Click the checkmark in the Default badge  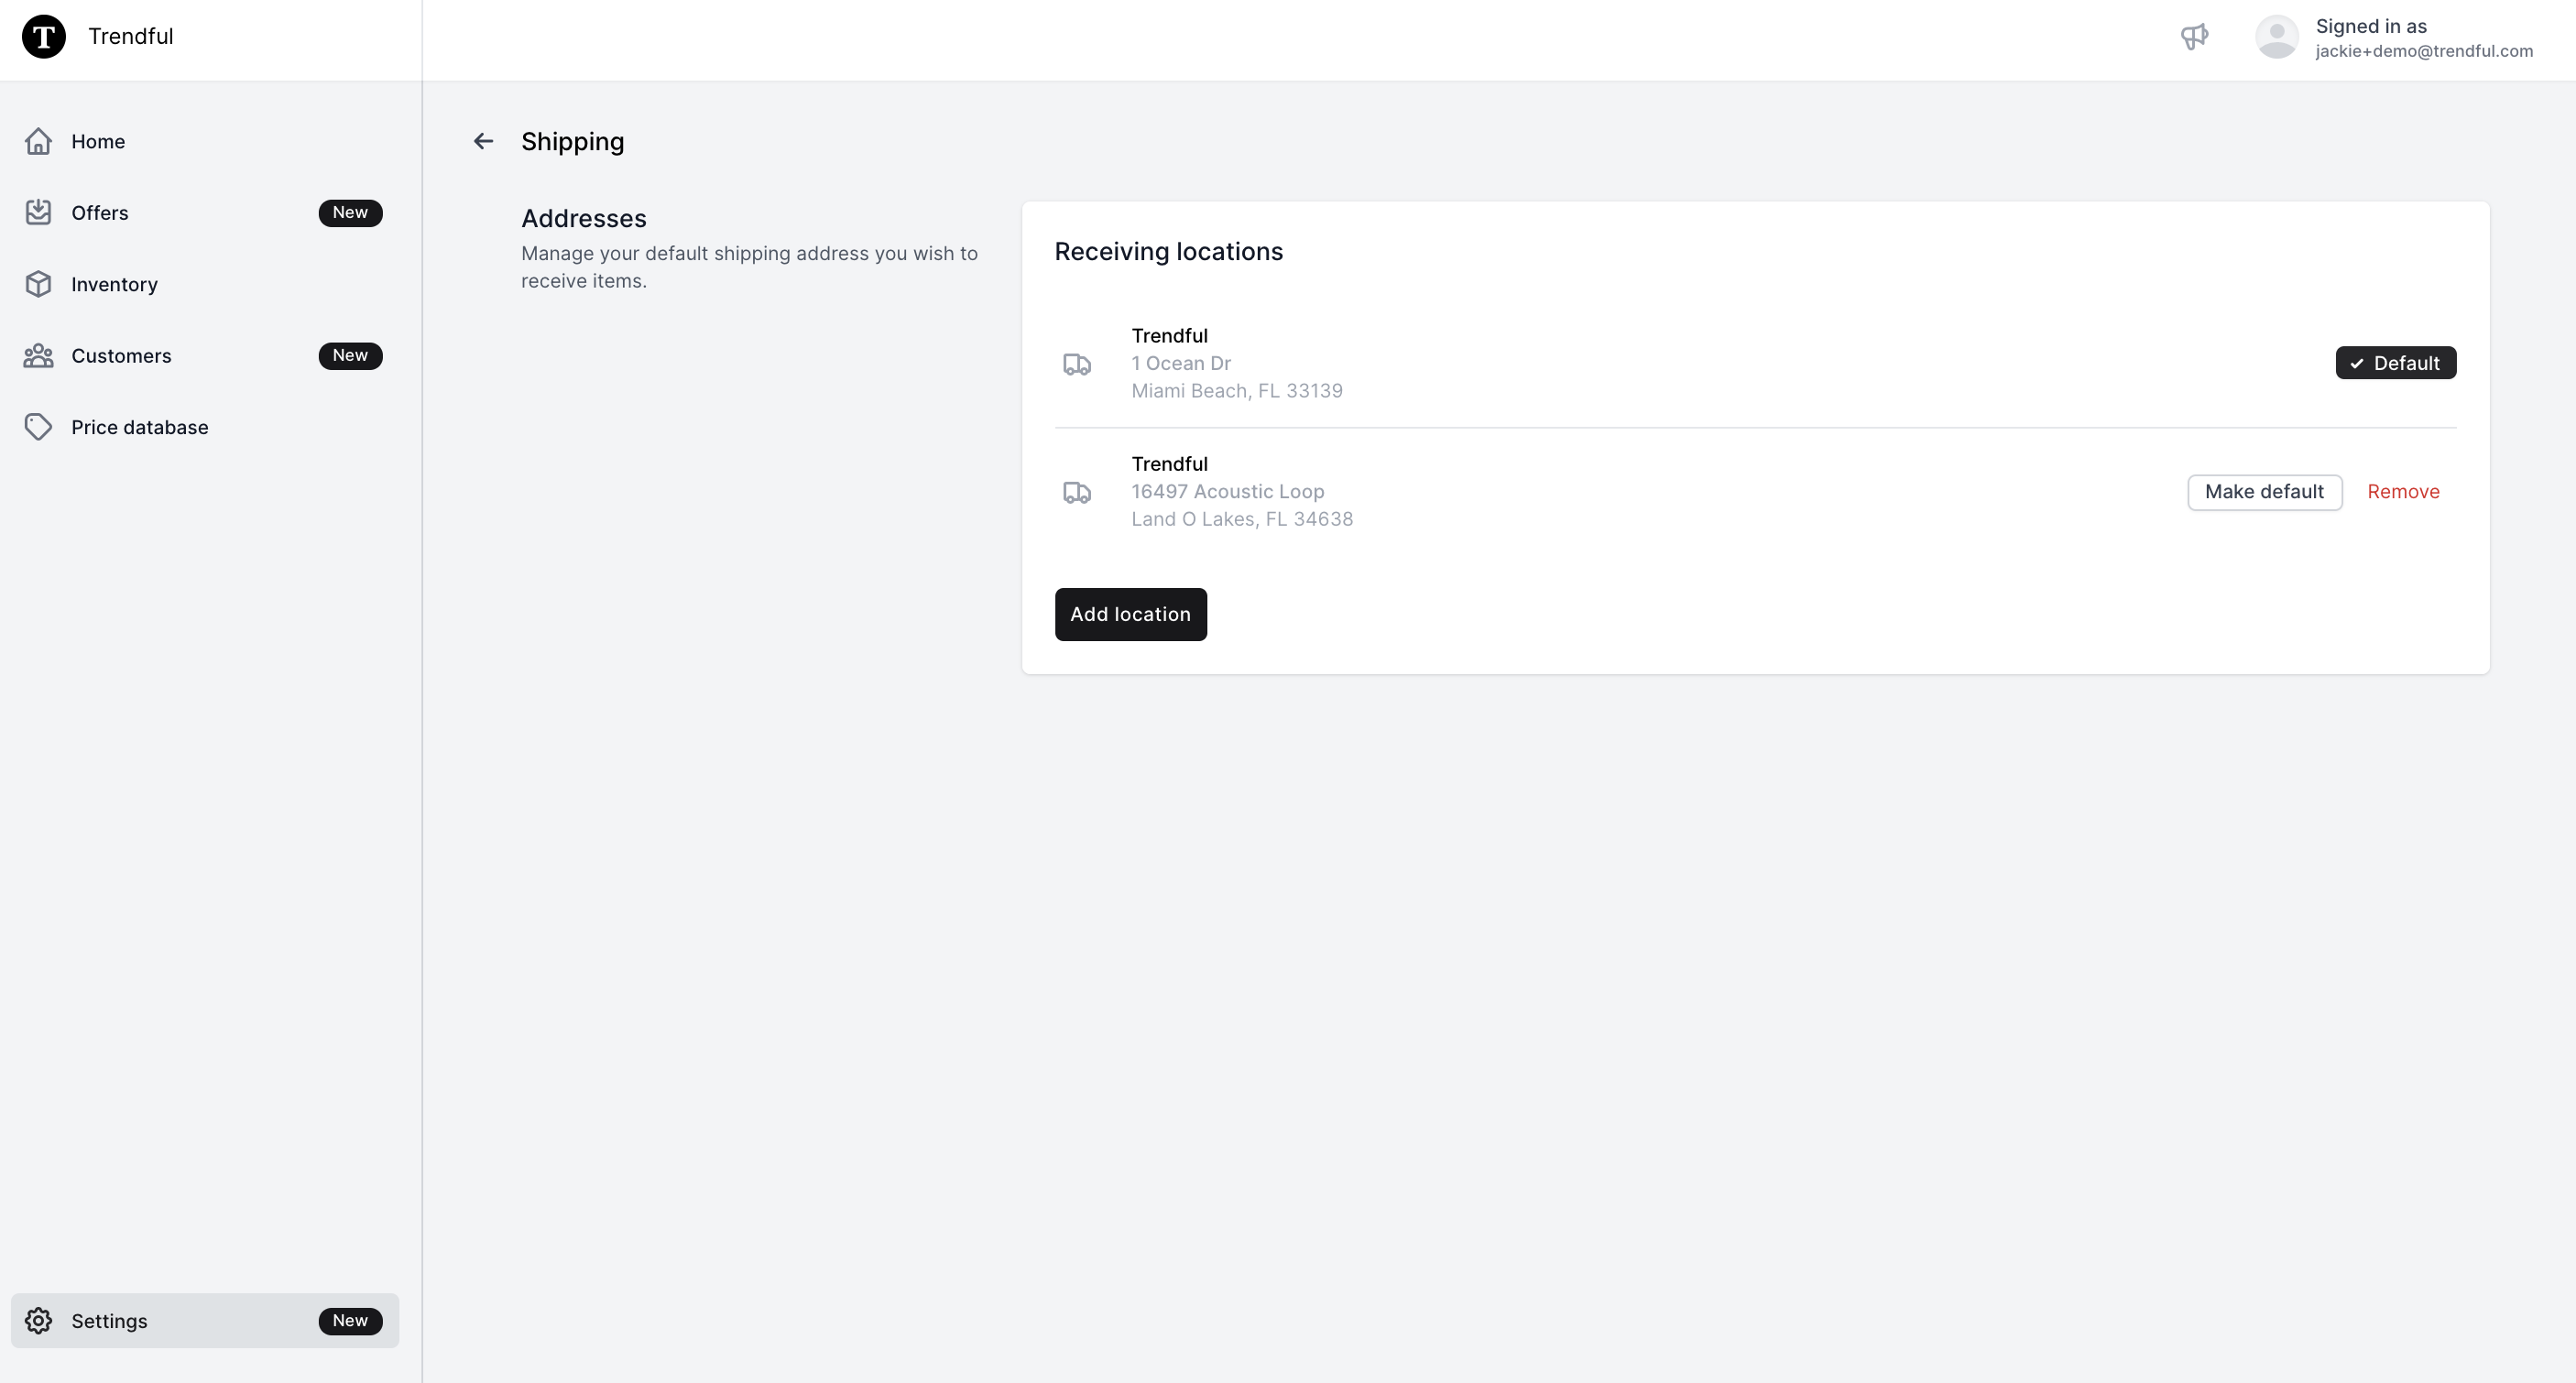pyautogui.click(x=2357, y=363)
